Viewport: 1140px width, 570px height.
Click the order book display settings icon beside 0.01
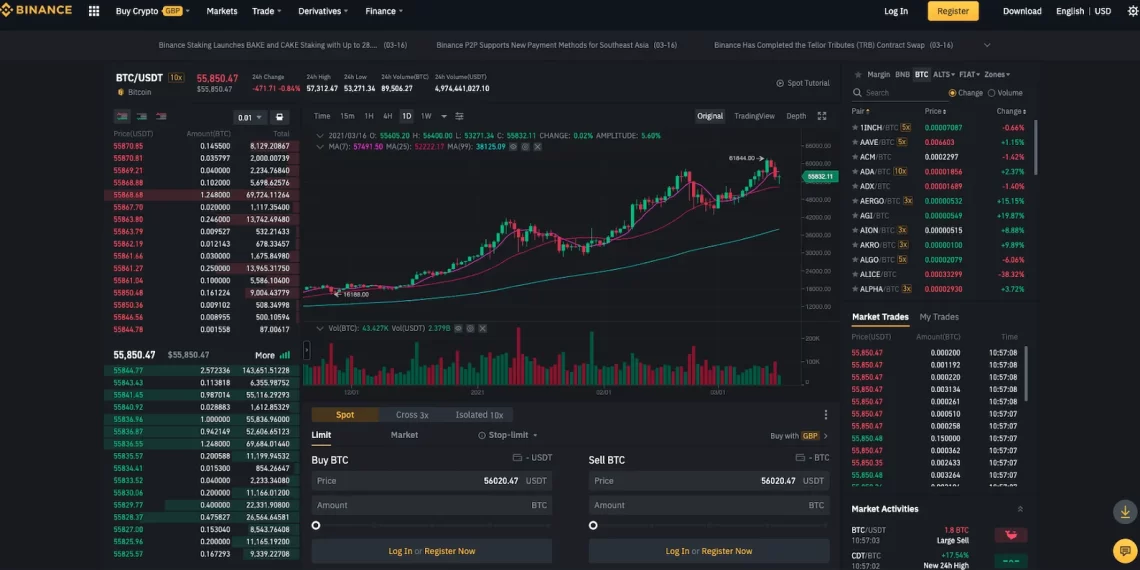click(x=279, y=117)
